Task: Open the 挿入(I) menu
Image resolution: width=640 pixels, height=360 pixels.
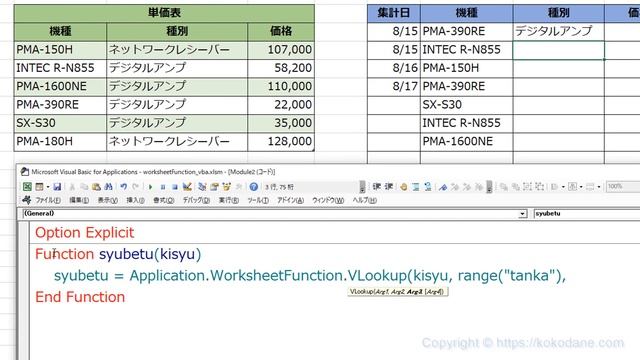Action: (x=135, y=200)
